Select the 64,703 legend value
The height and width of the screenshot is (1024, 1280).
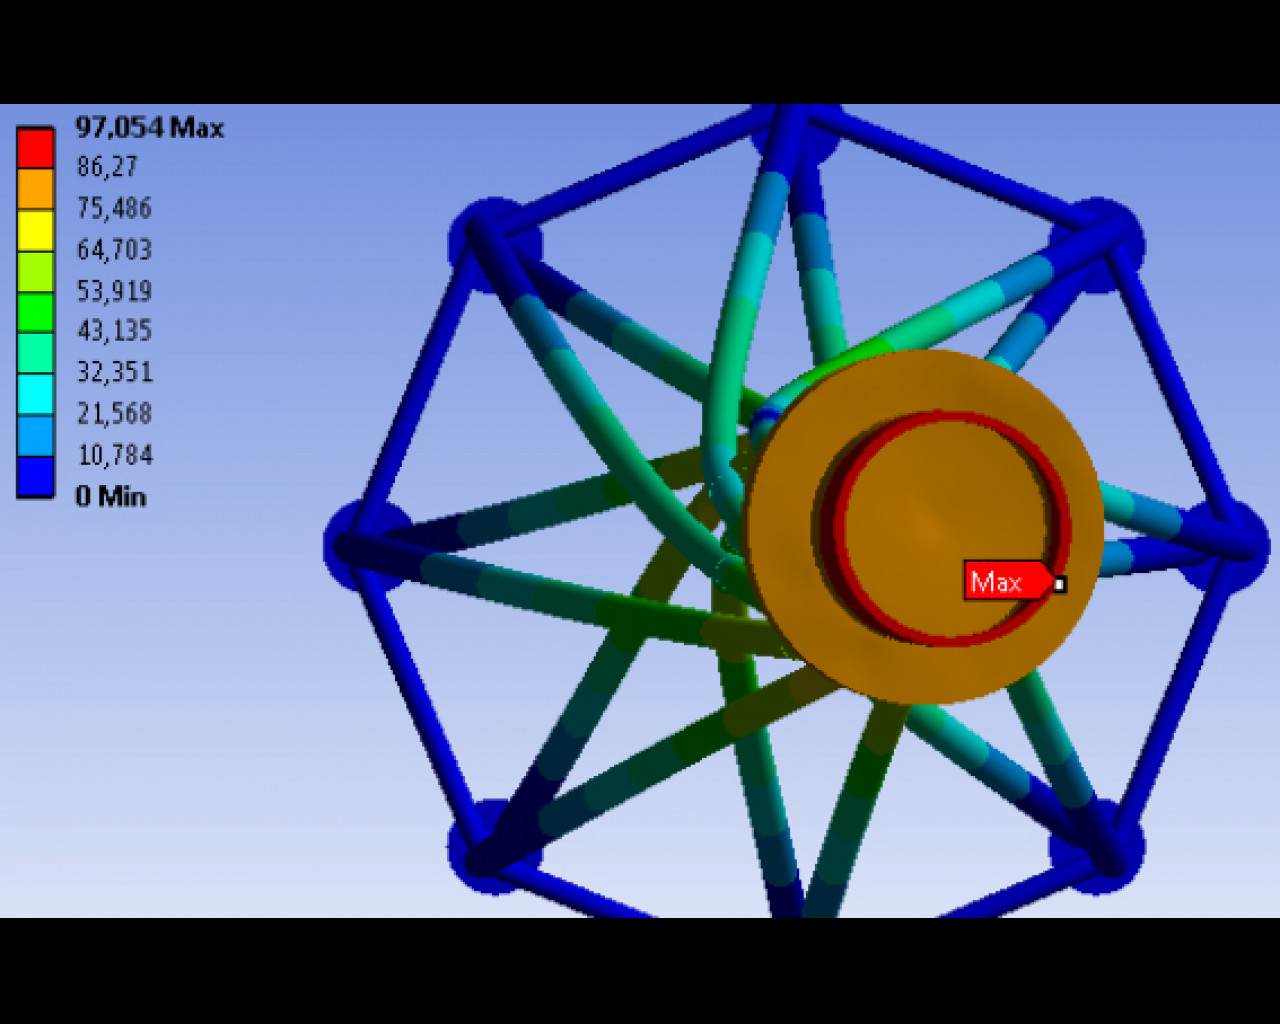click(114, 249)
